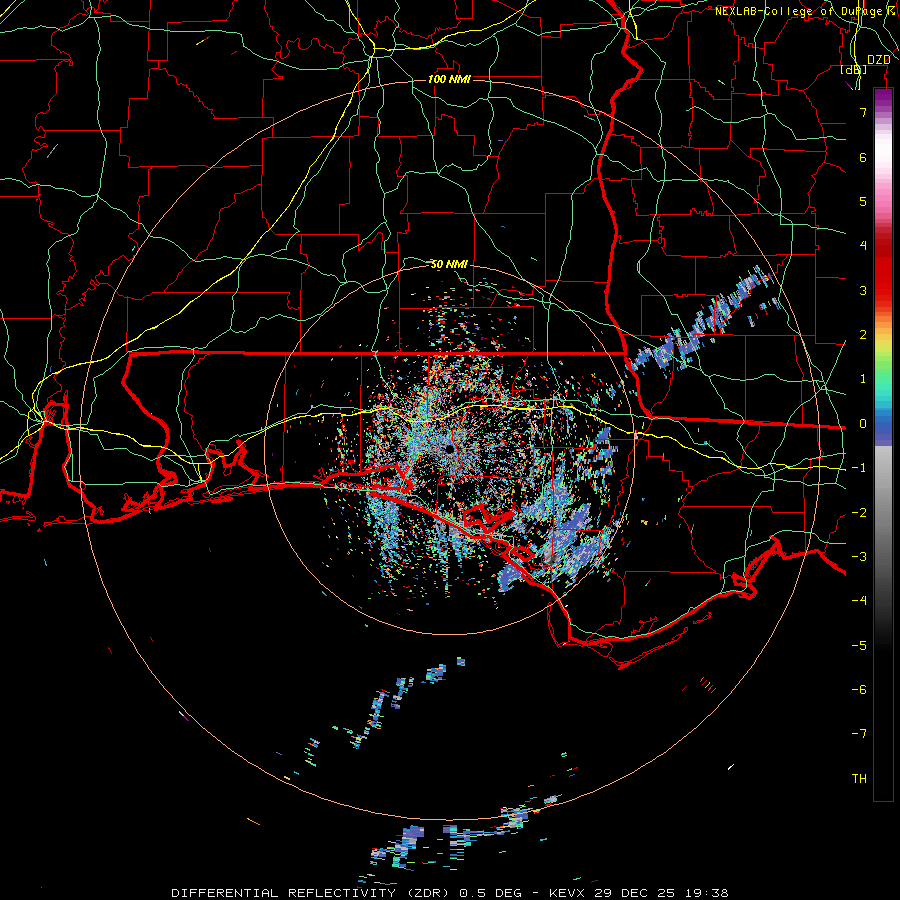900x900 pixels.
Task: Click the ZDR color scale bar
Action: tap(883, 445)
